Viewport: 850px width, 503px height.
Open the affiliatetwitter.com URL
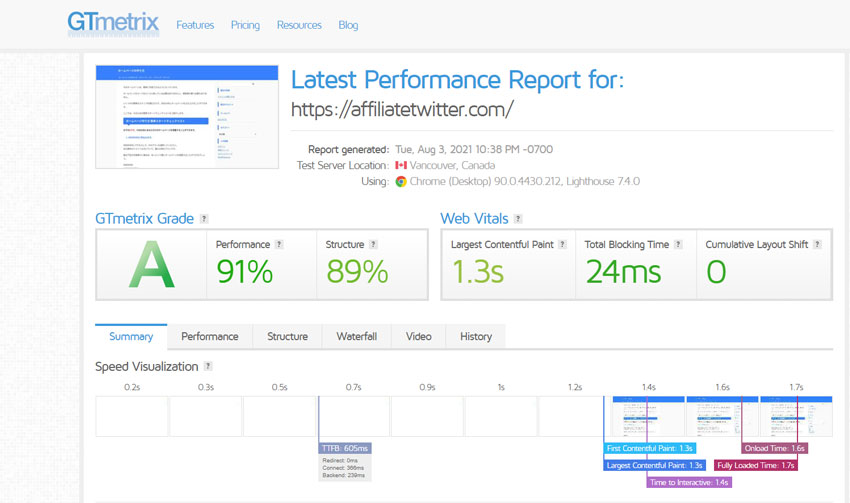[402, 109]
